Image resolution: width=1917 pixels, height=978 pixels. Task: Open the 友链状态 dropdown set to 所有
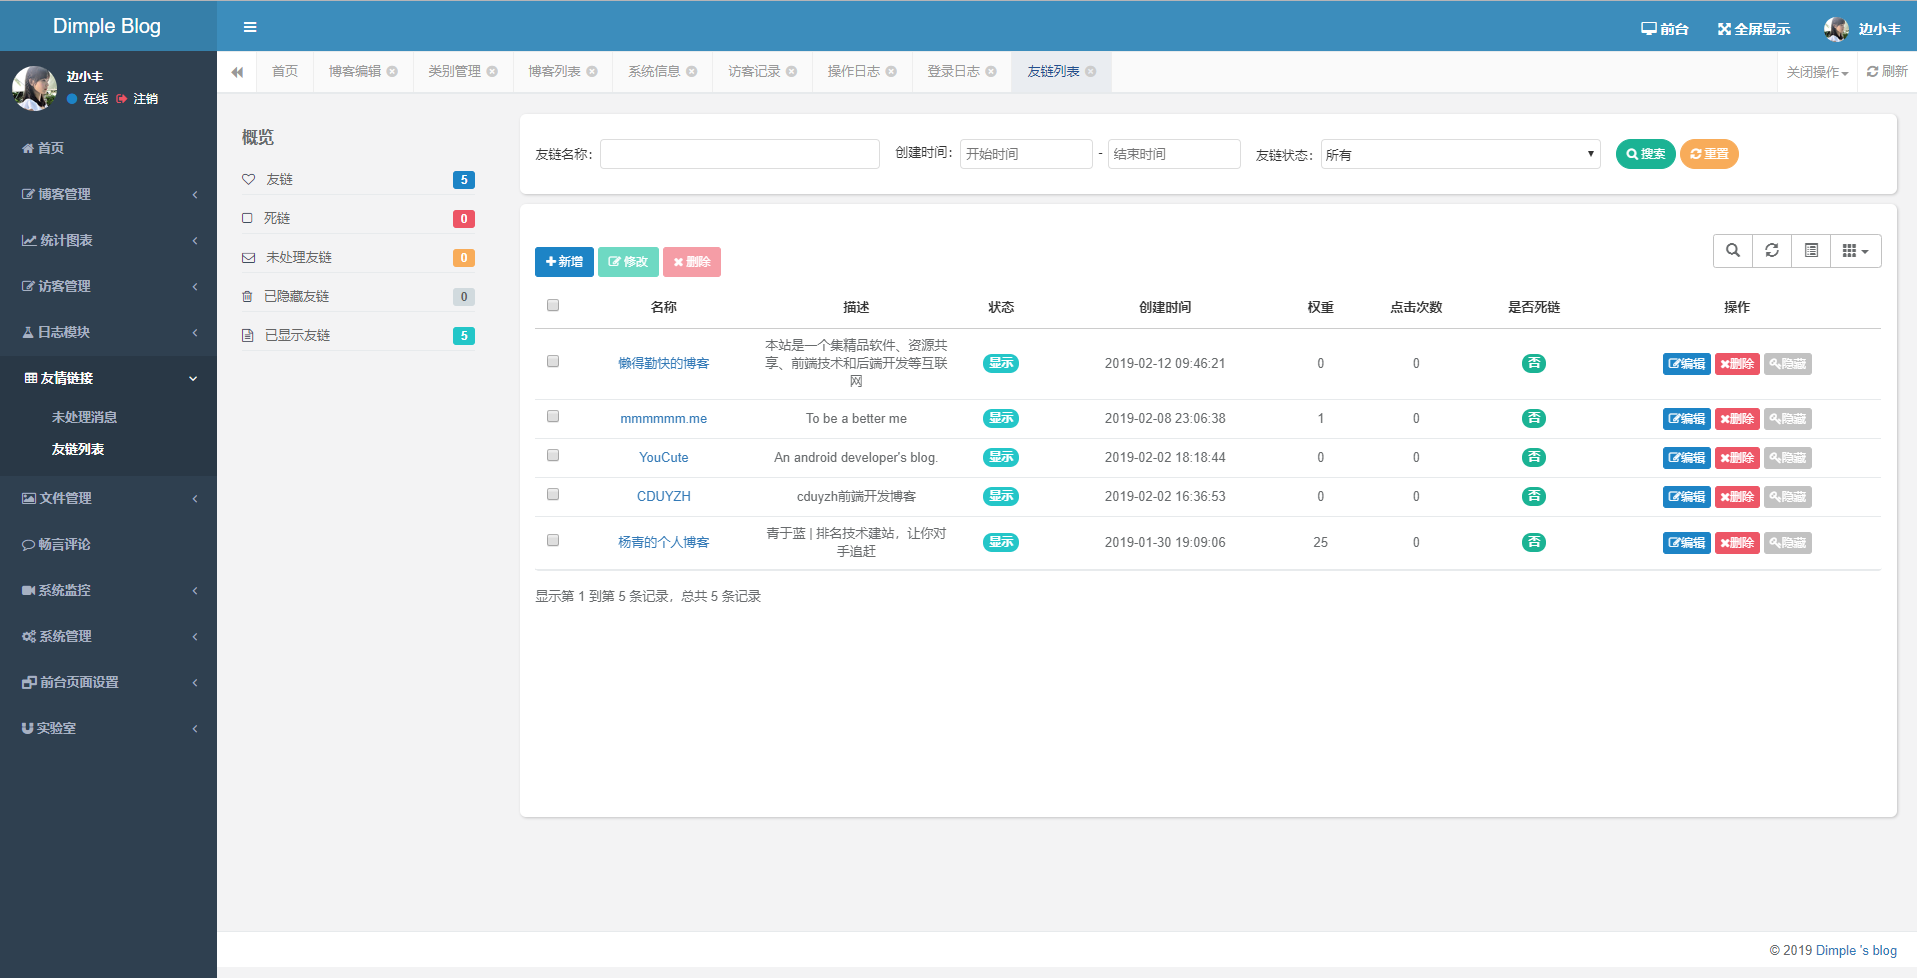pos(1460,154)
